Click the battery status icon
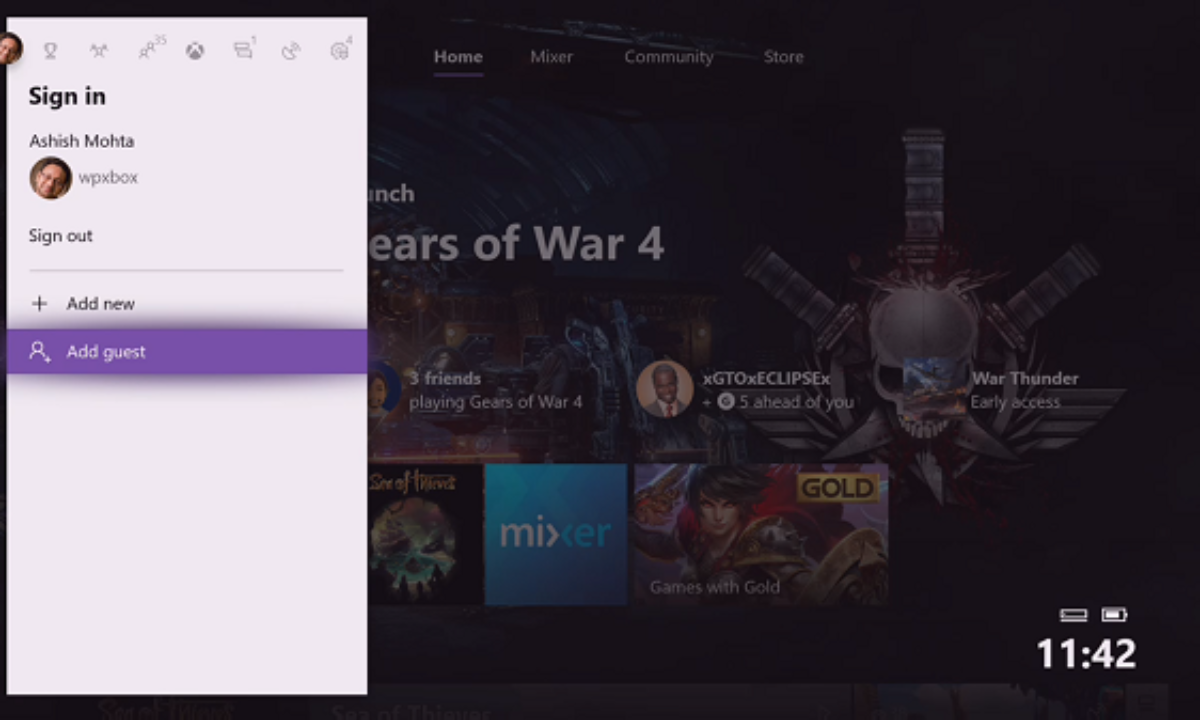 [1114, 614]
